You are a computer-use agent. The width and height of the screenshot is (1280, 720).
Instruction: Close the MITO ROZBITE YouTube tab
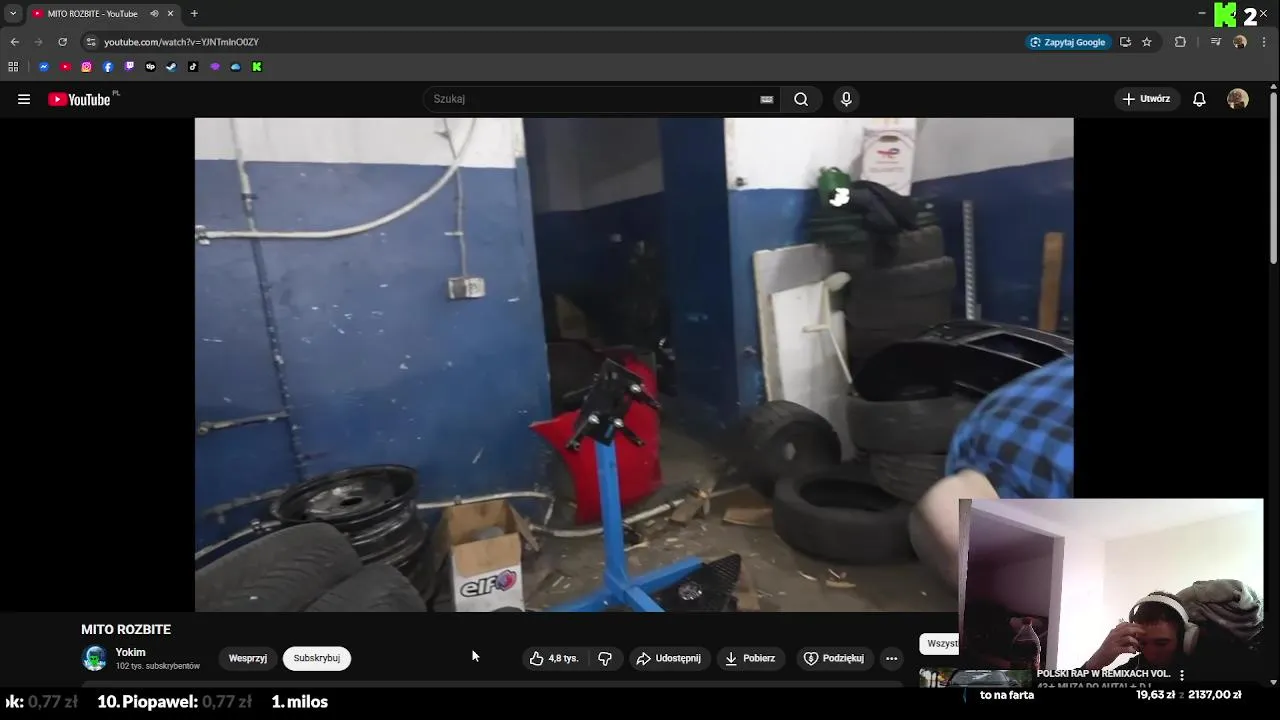pyautogui.click(x=170, y=14)
